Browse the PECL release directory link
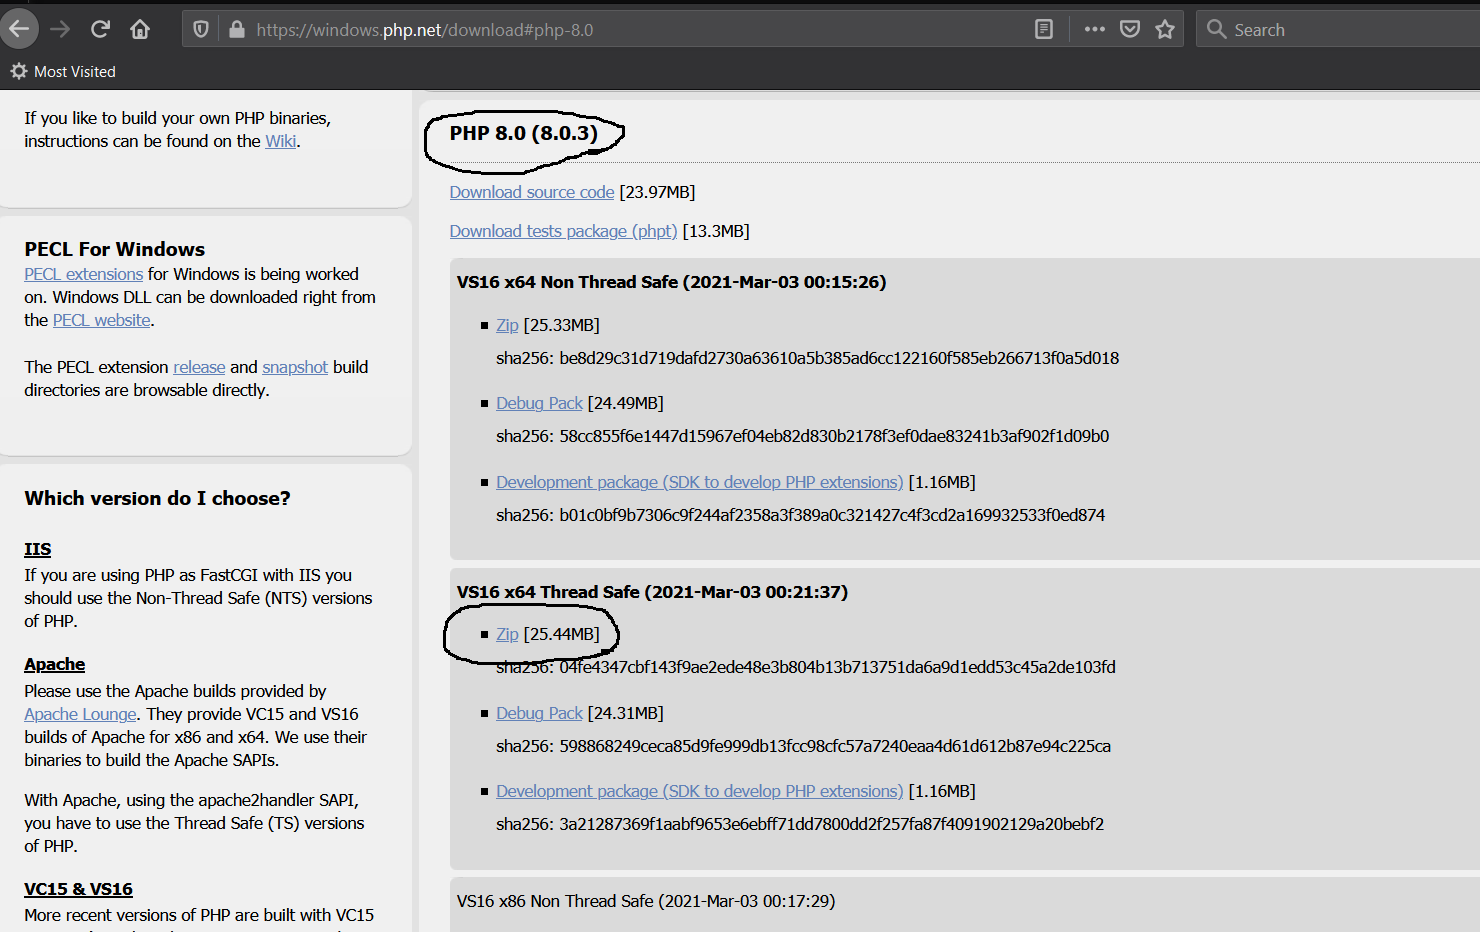1480x932 pixels. pos(199,367)
